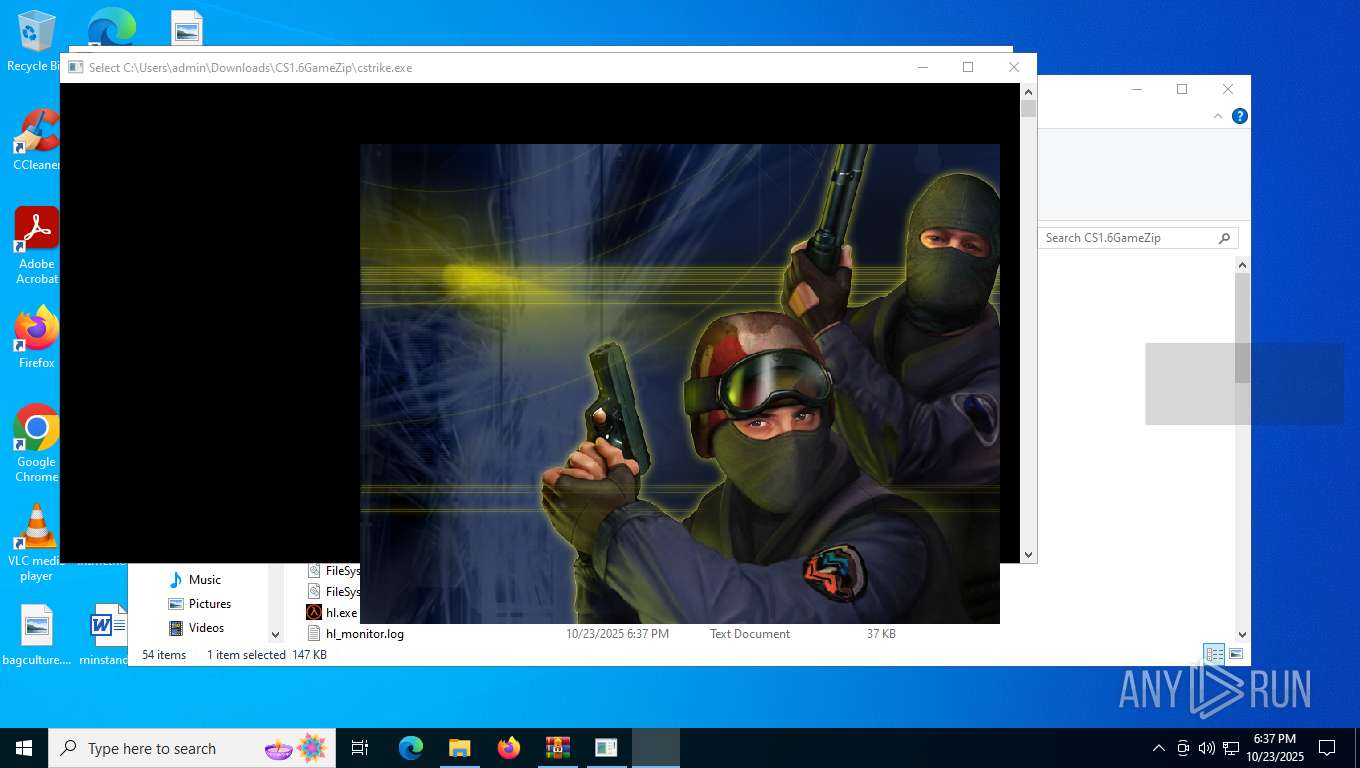Select the bagculture image file on desktop
Viewport: 1360px width, 768px height.
[x=36, y=636]
